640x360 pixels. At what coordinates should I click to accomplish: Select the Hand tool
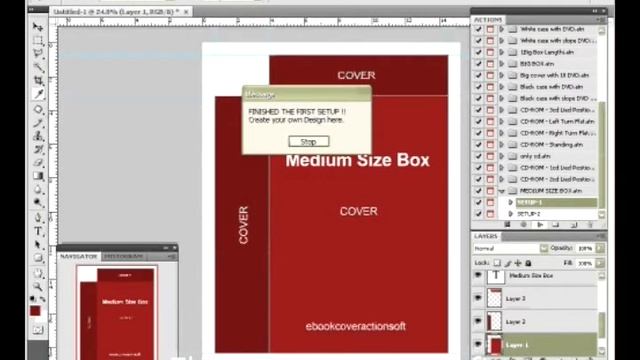(38, 273)
